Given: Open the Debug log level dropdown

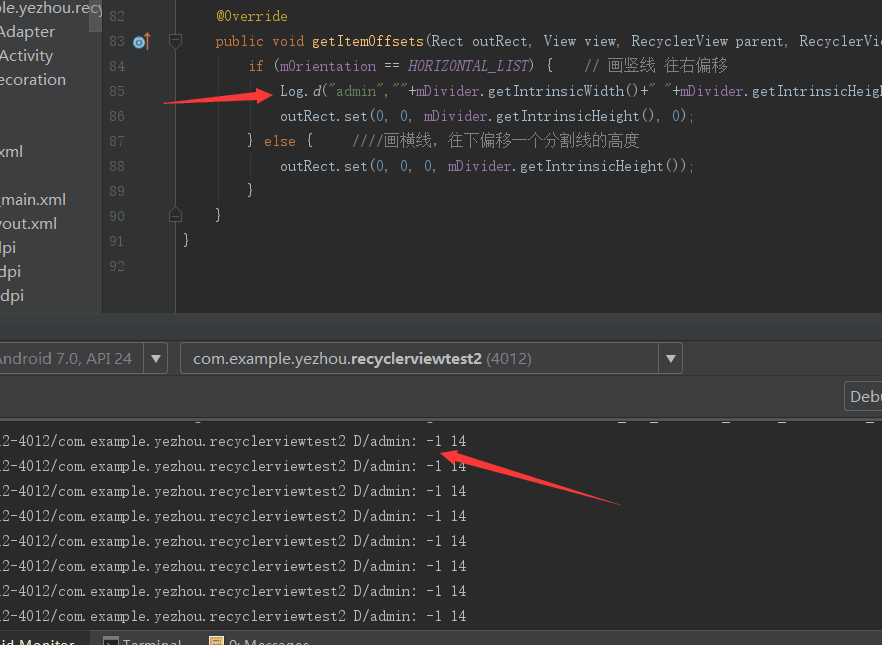Looking at the screenshot, I should tap(863, 396).
